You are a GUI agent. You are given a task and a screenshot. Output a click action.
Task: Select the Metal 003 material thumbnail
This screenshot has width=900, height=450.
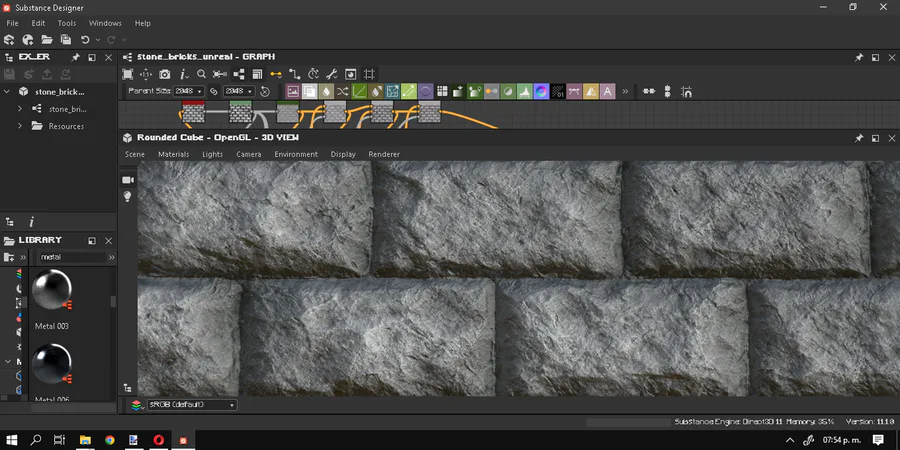tap(52, 290)
